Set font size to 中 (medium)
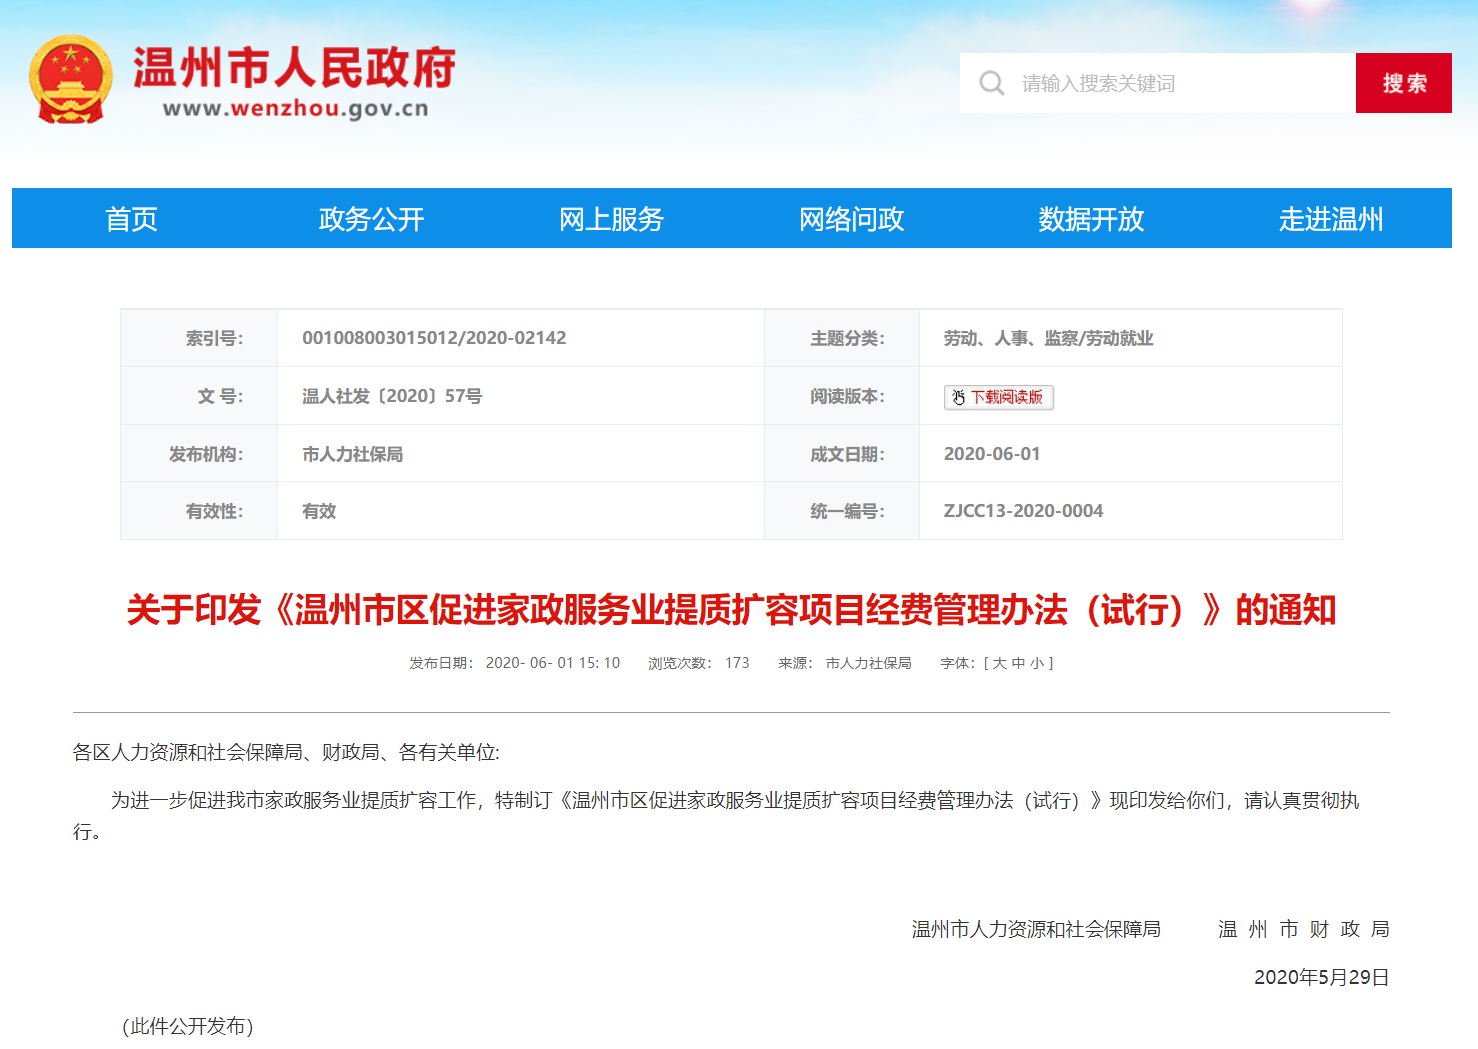The image size is (1478, 1049). tap(1018, 663)
